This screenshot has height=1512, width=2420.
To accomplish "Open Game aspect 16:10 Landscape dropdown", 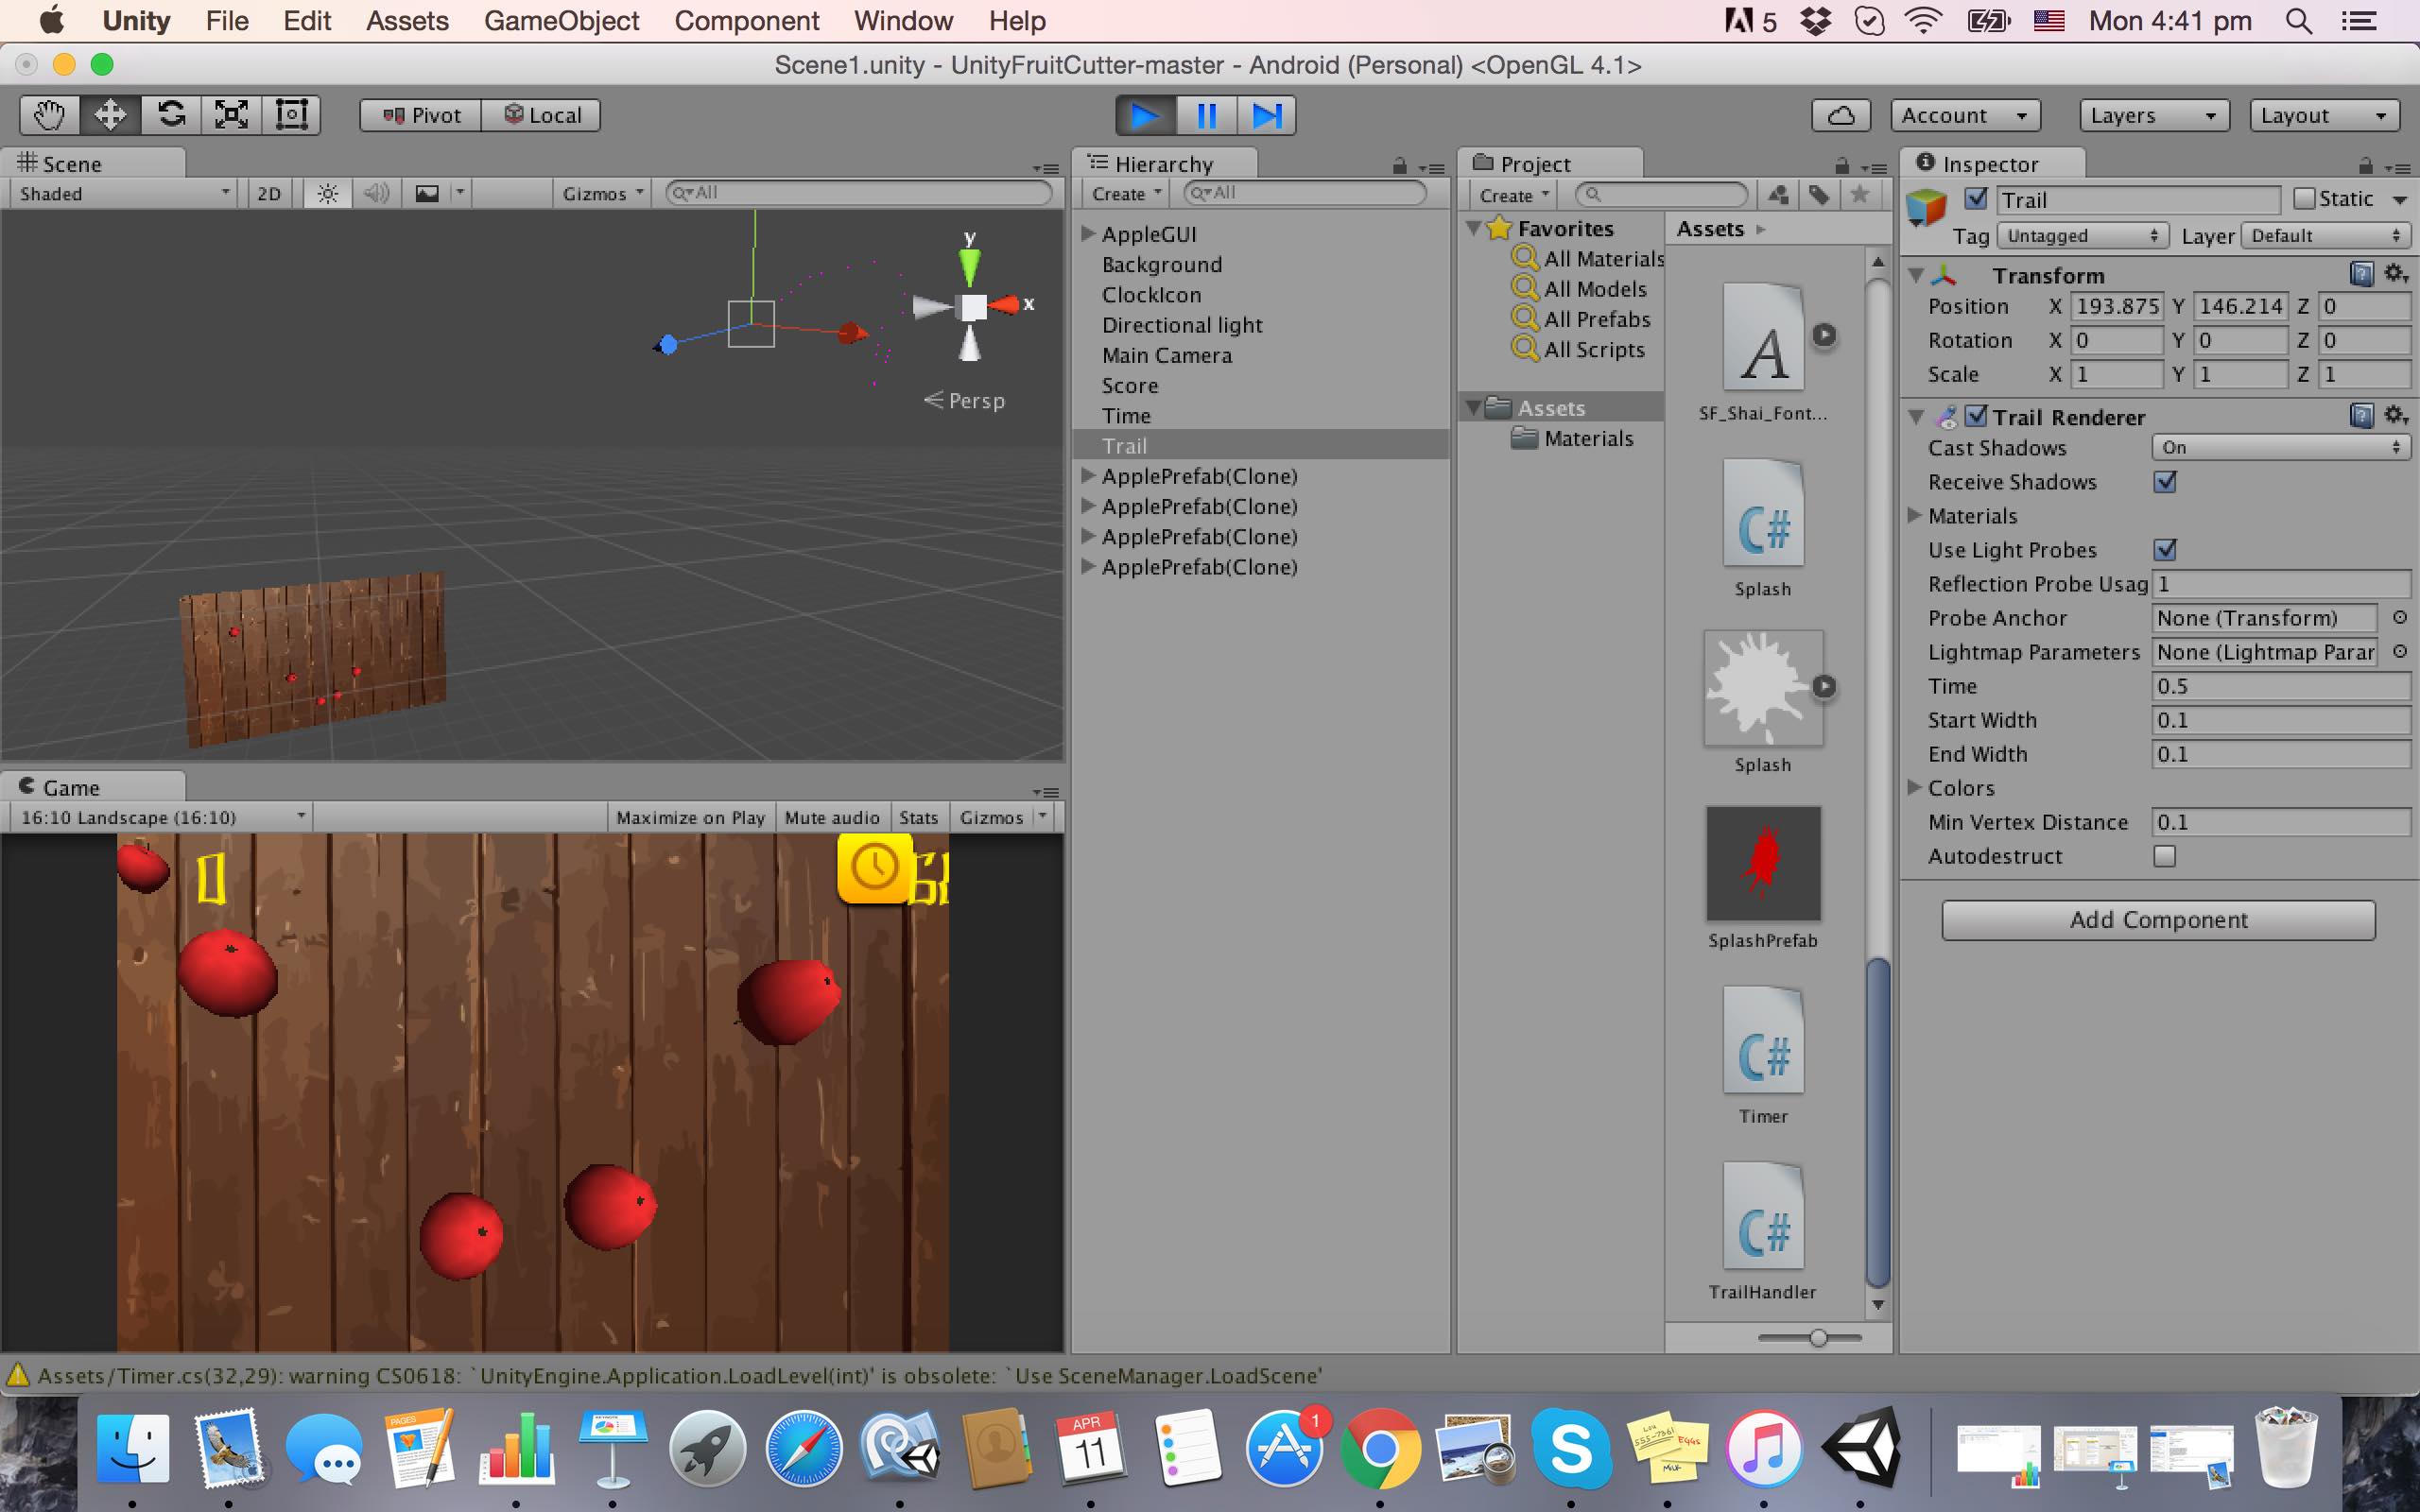I will pos(160,817).
